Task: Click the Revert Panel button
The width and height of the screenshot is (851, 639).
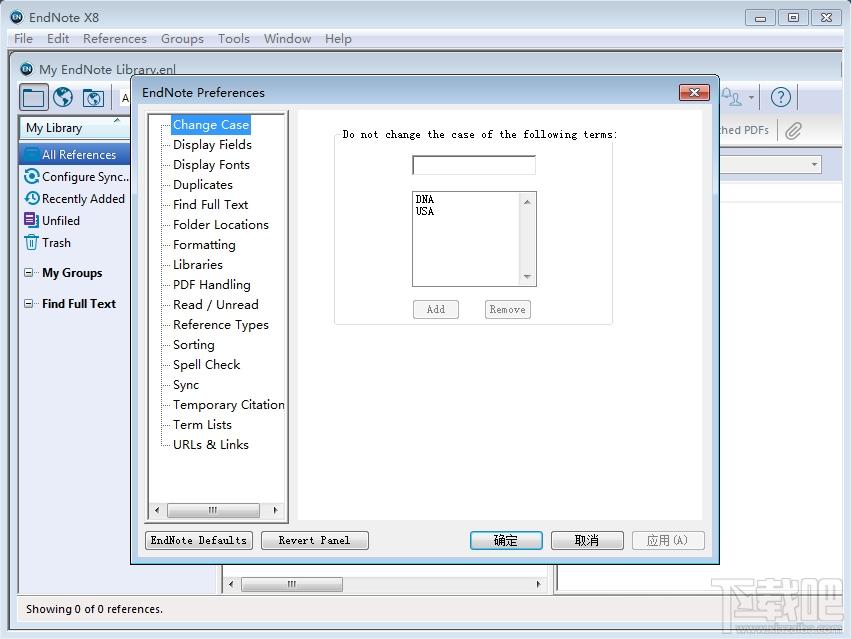Action: coord(315,540)
